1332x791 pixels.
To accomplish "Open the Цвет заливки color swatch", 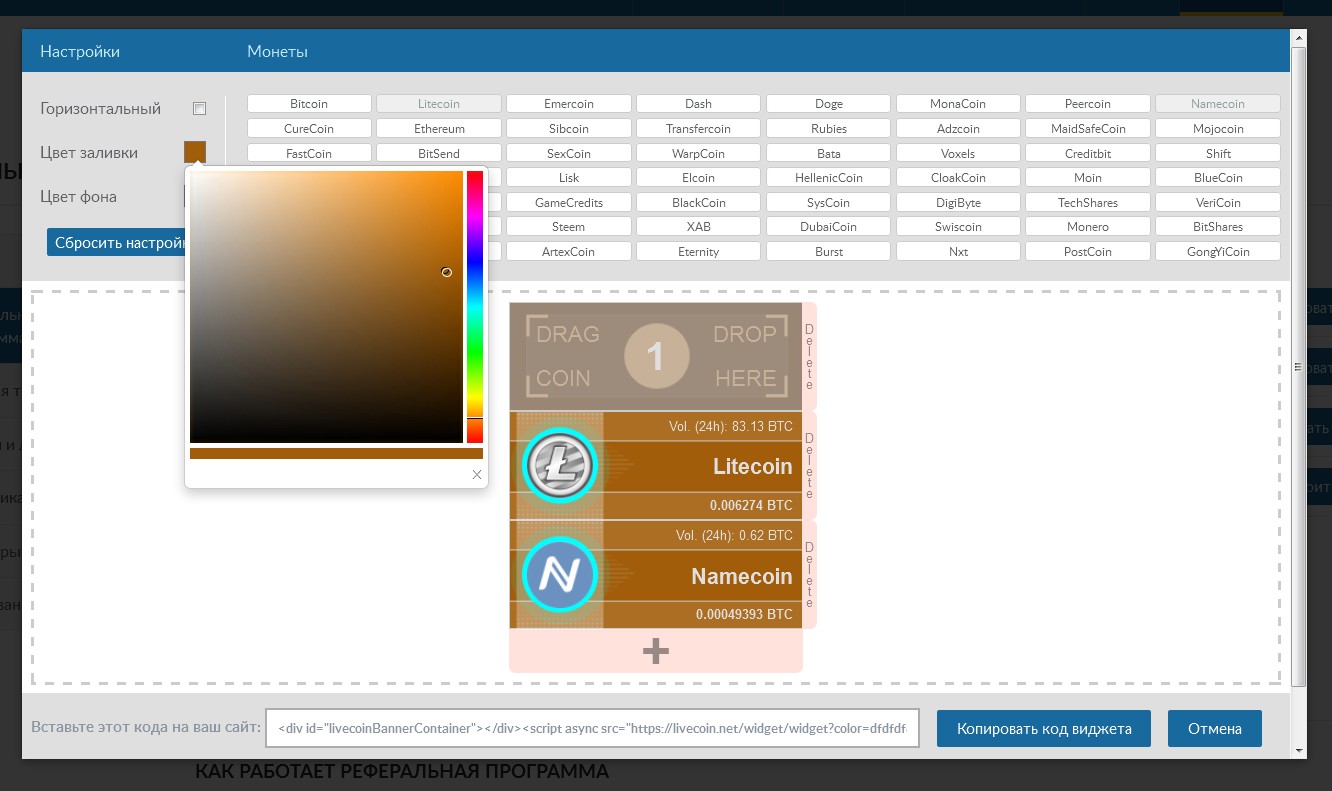I will [x=195, y=152].
